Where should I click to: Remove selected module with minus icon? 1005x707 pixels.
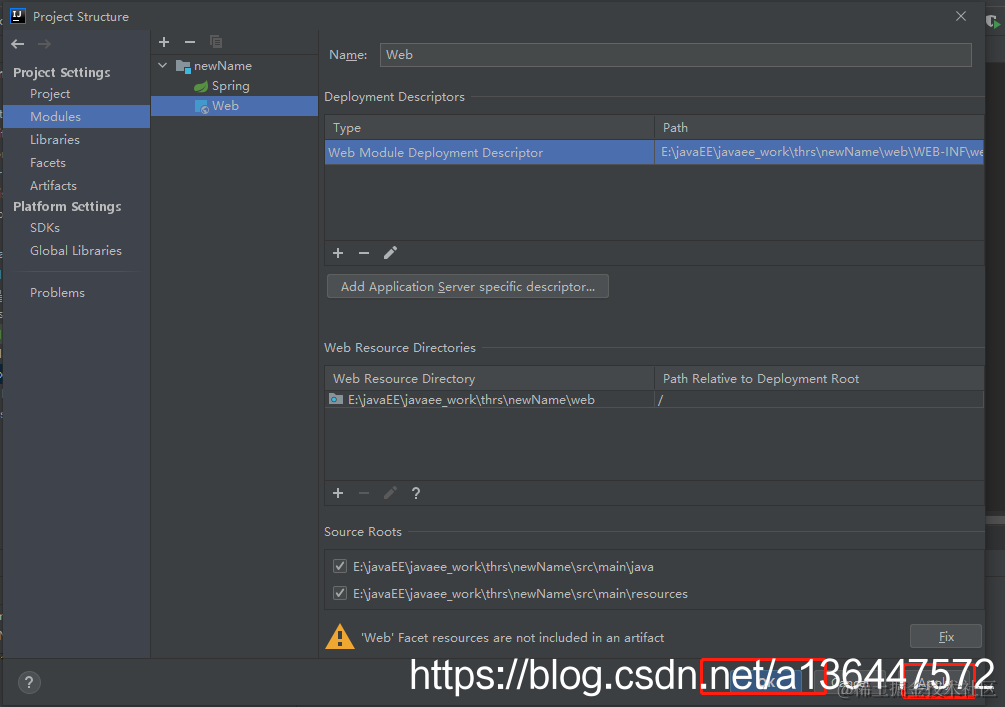tap(190, 42)
